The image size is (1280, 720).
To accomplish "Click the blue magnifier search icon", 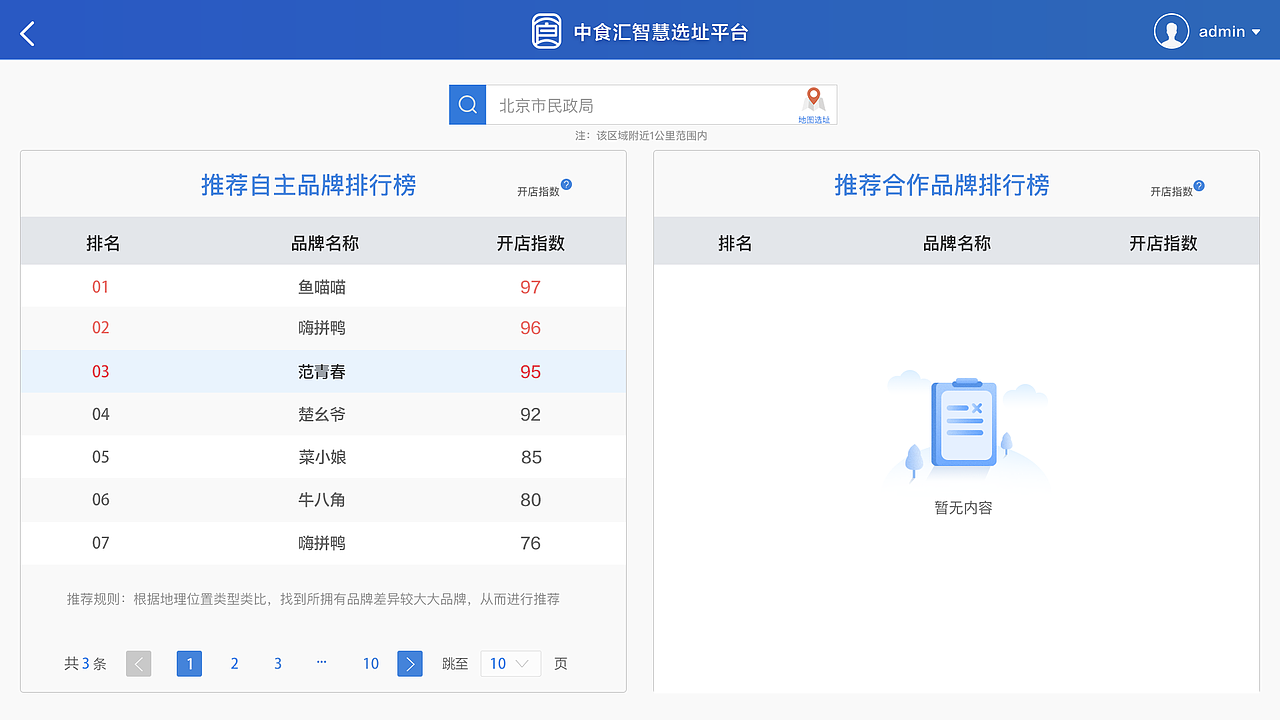I will [x=467, y=104].
